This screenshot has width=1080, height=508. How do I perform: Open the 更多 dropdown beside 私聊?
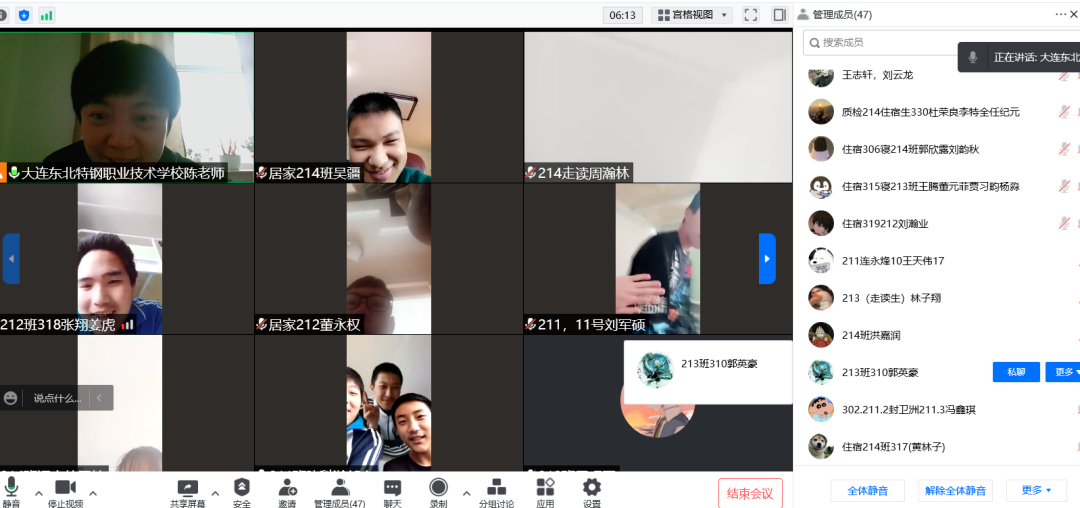coord(1061,372)
